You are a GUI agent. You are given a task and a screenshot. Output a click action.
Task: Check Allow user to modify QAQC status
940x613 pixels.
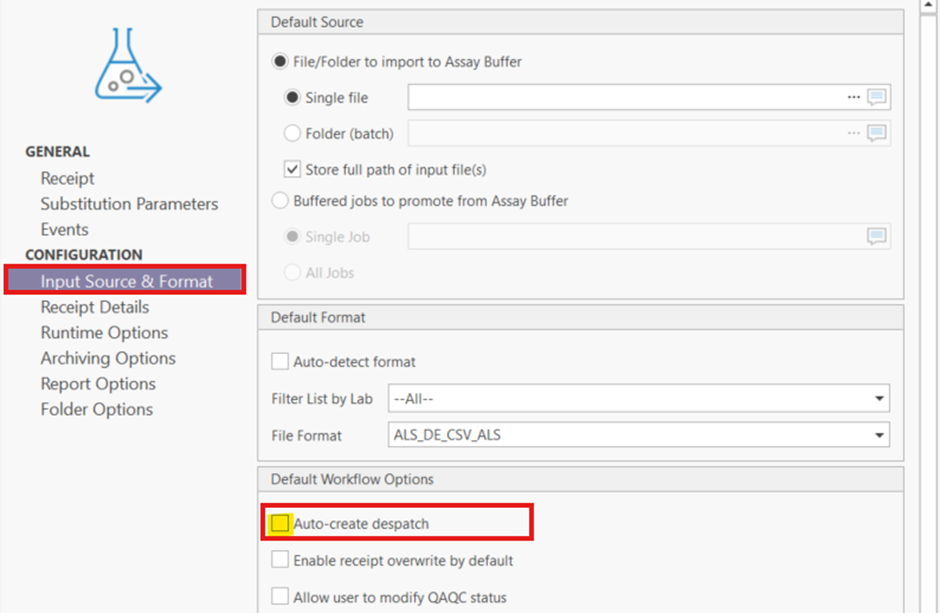280,596
